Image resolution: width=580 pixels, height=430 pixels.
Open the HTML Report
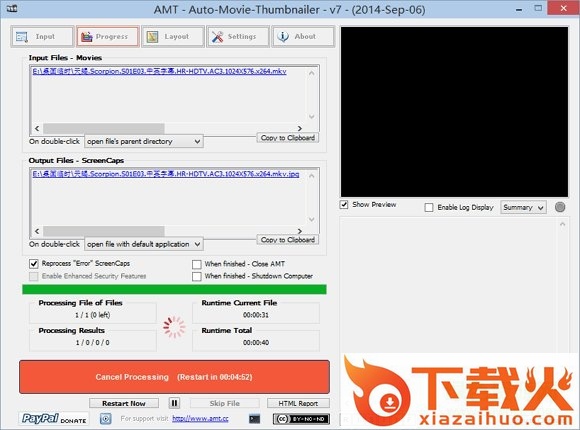tap(298, 403)
